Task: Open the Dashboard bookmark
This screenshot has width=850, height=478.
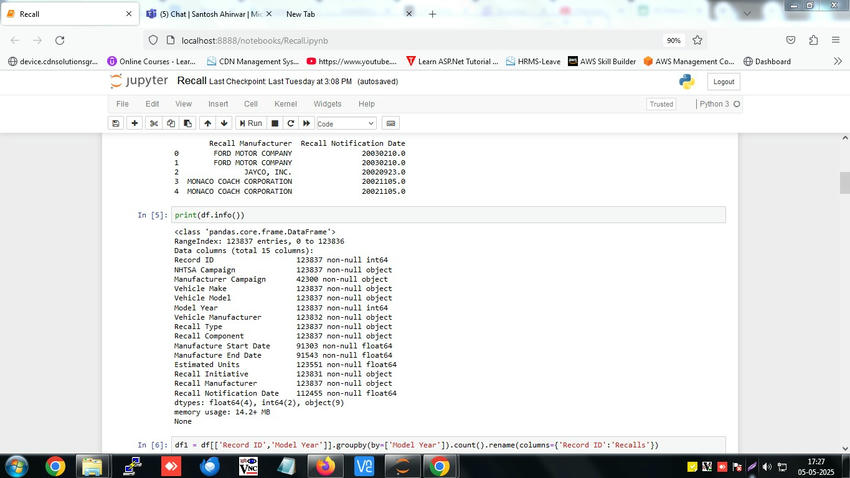Action: pyautogui.click(x=767, y=62)
